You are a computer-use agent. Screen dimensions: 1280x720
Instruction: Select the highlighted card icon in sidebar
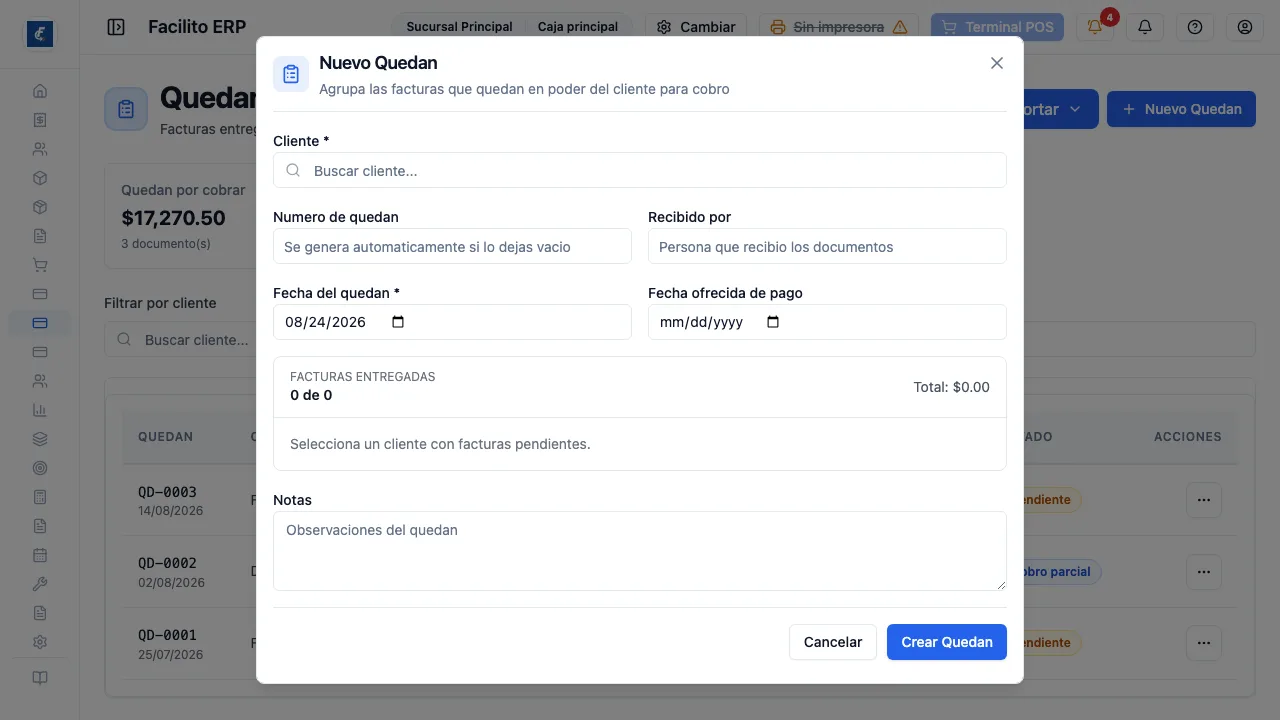[x=40, y=323]
